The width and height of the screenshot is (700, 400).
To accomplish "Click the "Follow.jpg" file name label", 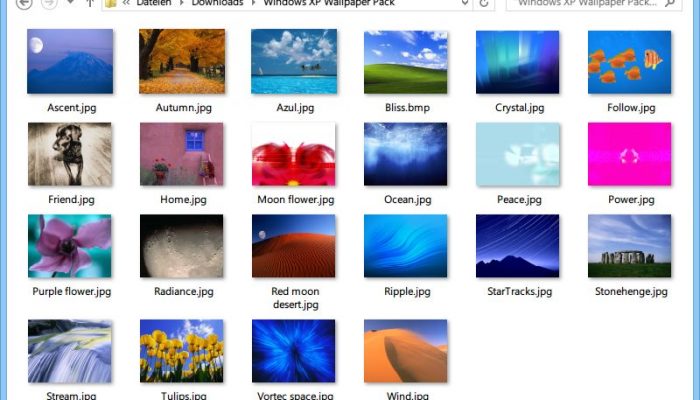I will pyautogui.click(x=631, y=108).
